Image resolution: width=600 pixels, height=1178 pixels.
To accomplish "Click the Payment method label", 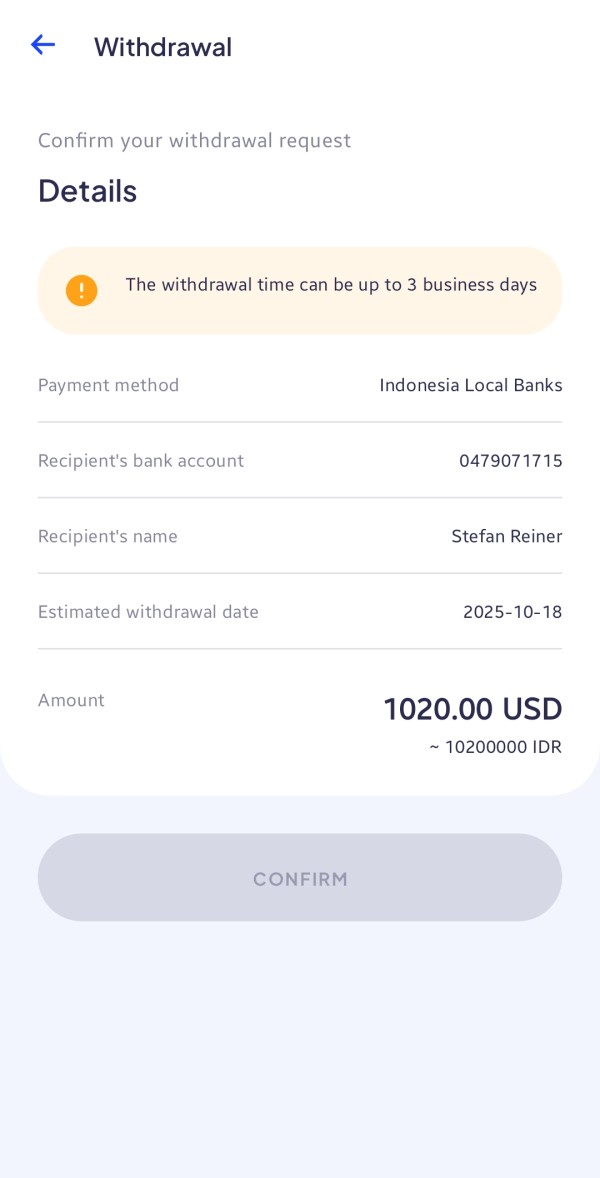I will pyautogui.click(x=108, y=385).
